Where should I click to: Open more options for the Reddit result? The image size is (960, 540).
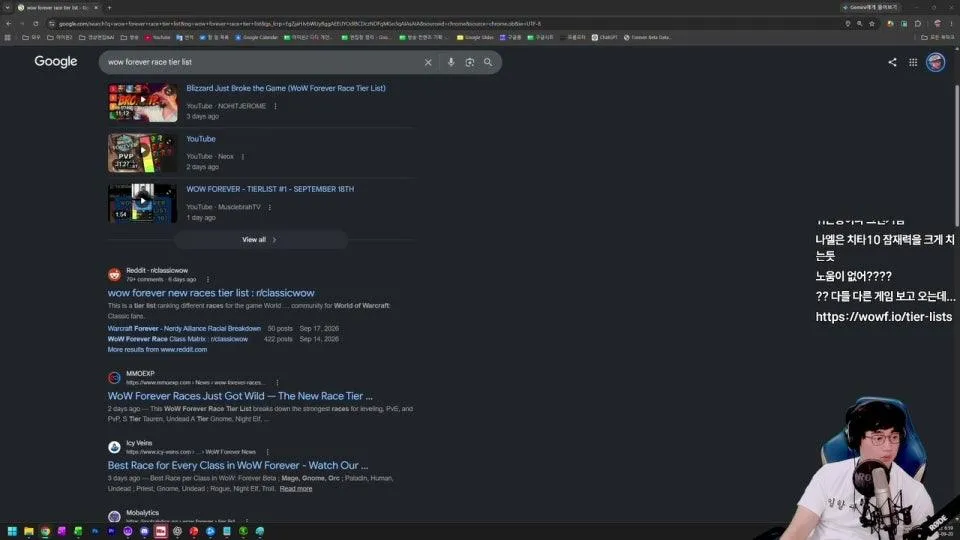click(x=208, y=279)
